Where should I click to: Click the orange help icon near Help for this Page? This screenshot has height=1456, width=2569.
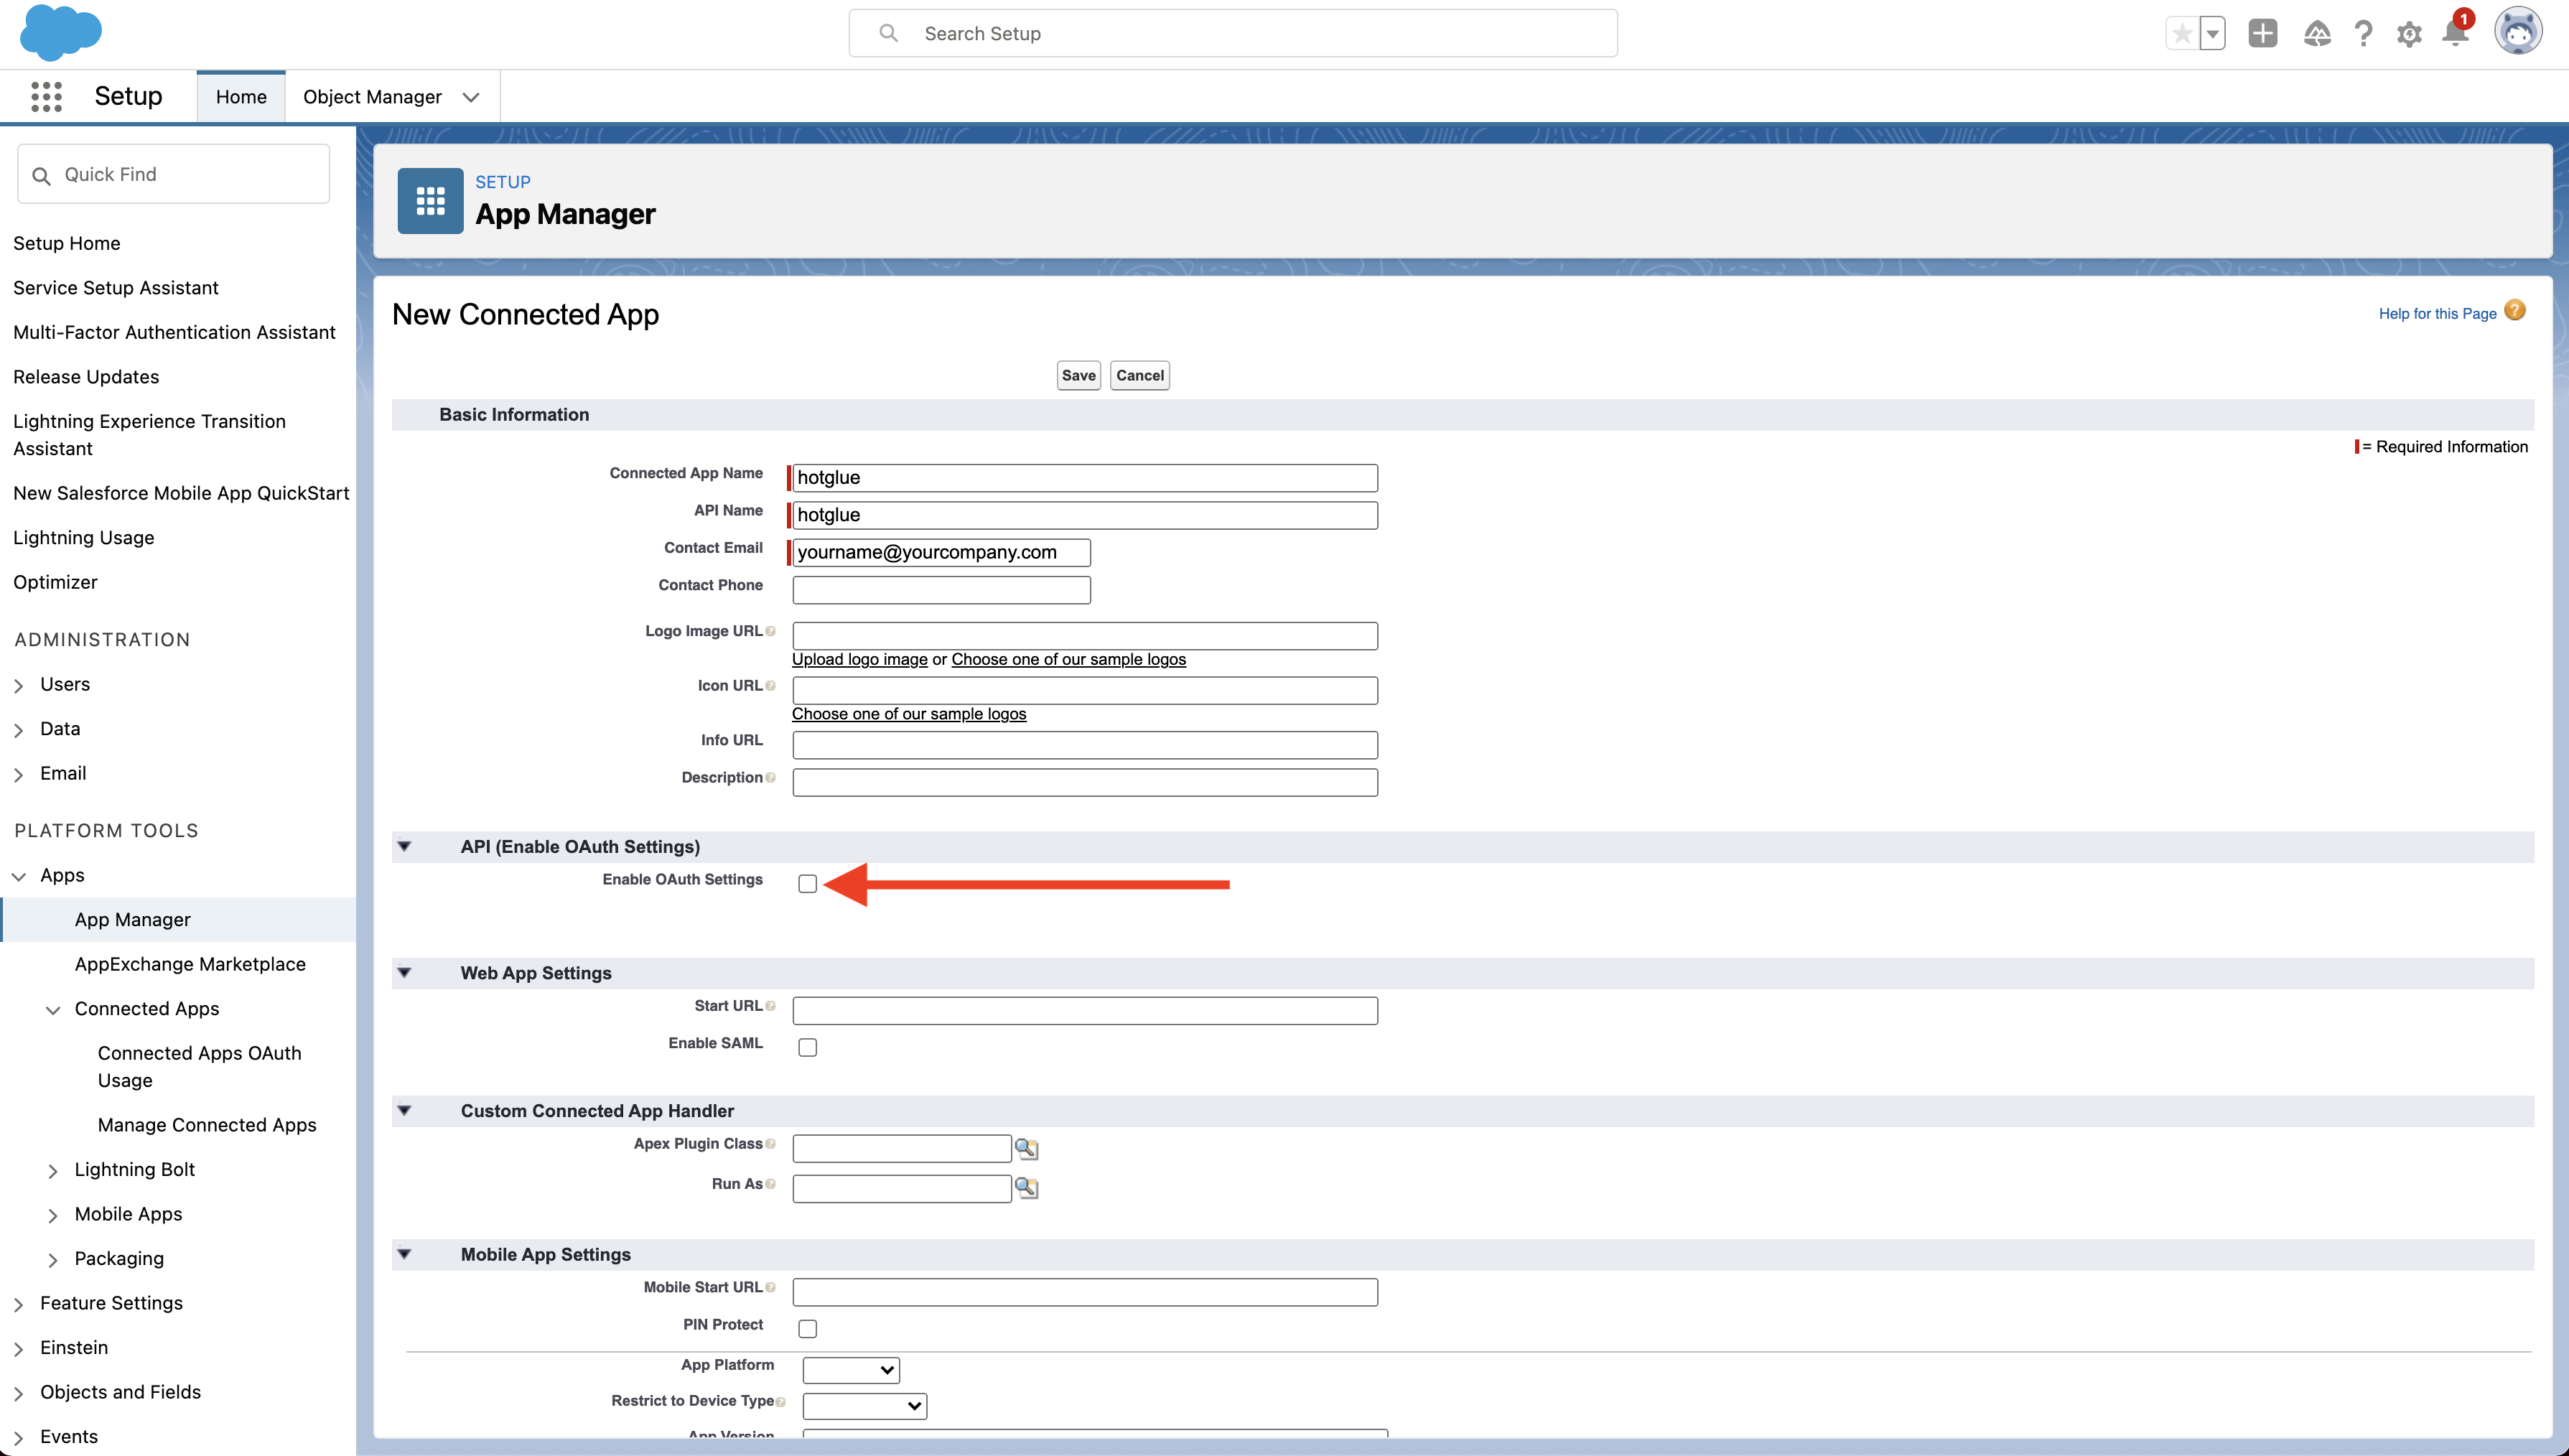[2515, 311]
